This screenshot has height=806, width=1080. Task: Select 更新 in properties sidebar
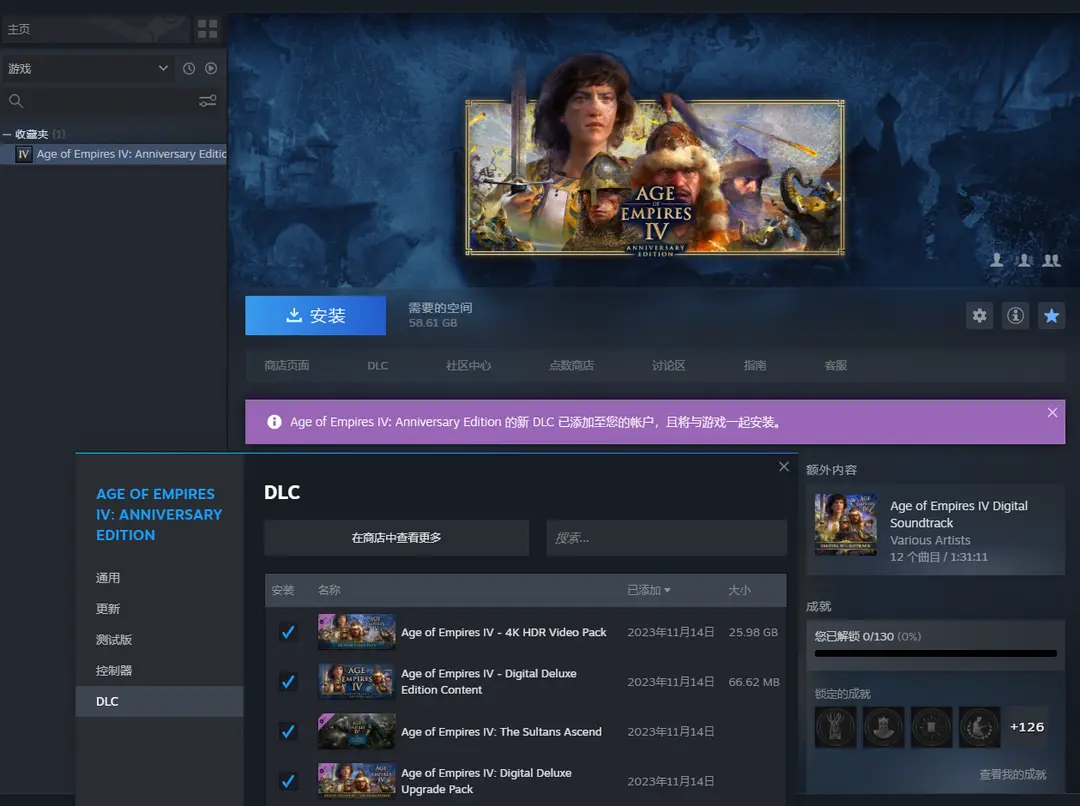(x=159, y=609)
